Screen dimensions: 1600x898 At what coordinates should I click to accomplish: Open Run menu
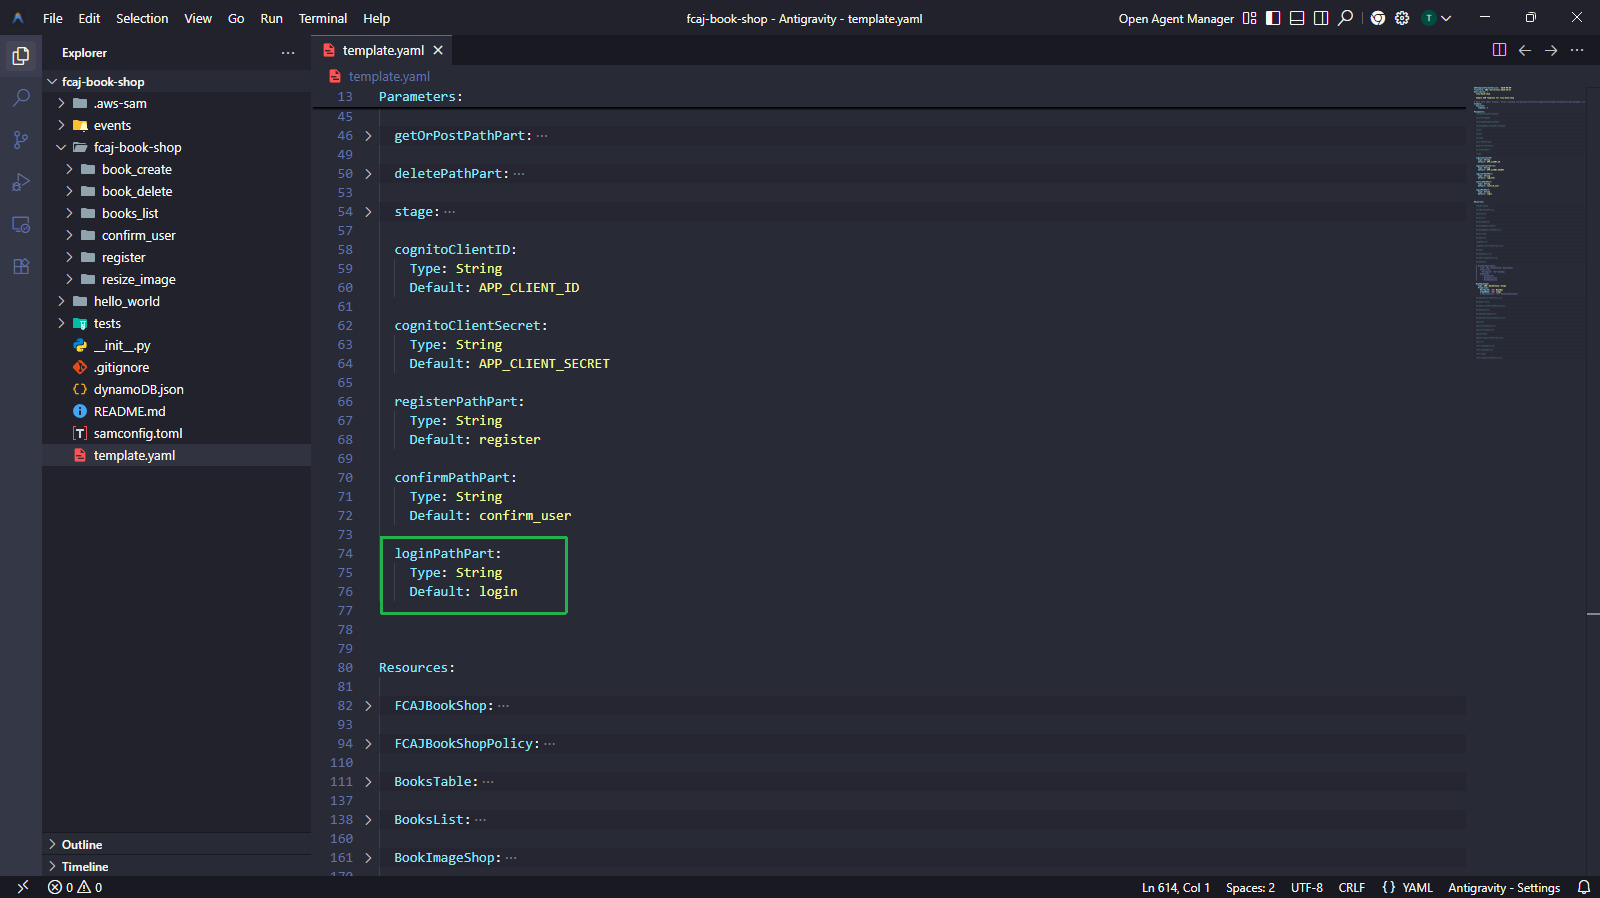coord(271,18)
